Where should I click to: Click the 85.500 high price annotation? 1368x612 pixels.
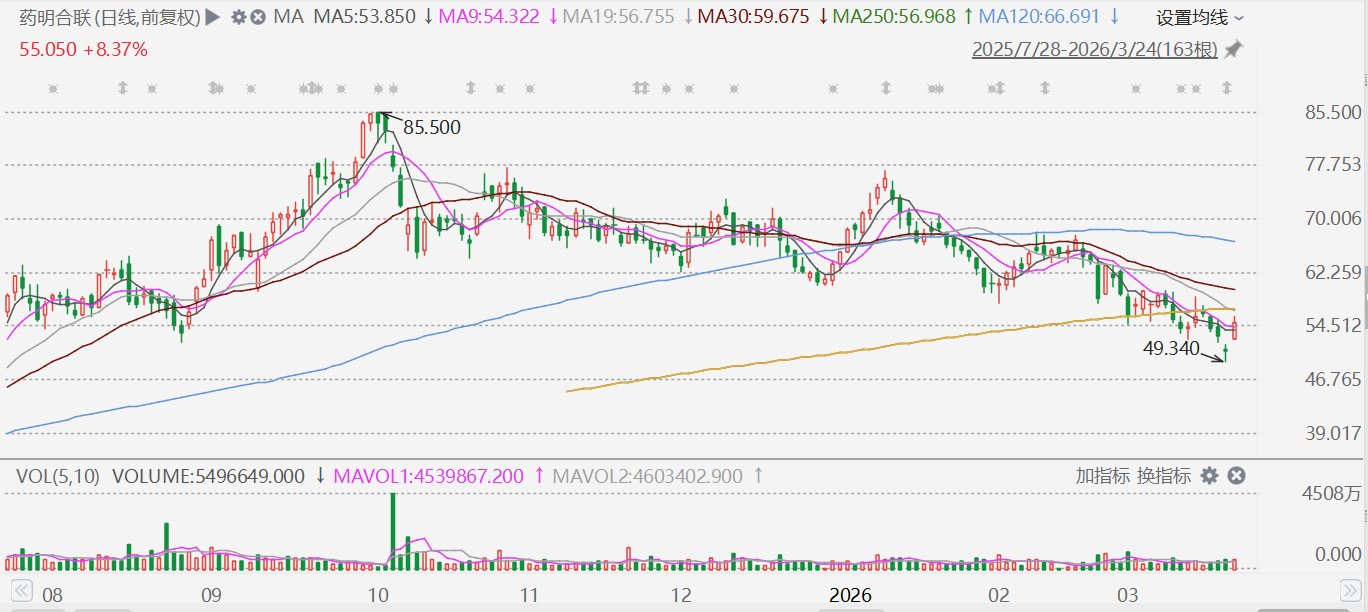pyautogui.click(x=431, y=127)
